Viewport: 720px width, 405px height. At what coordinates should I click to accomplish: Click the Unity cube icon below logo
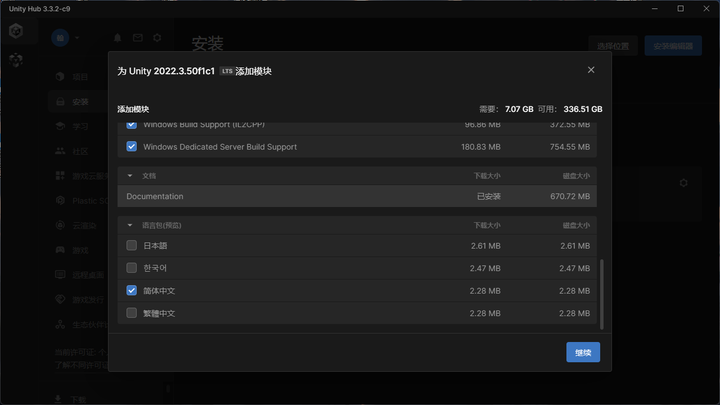click(x=16, y=60)
